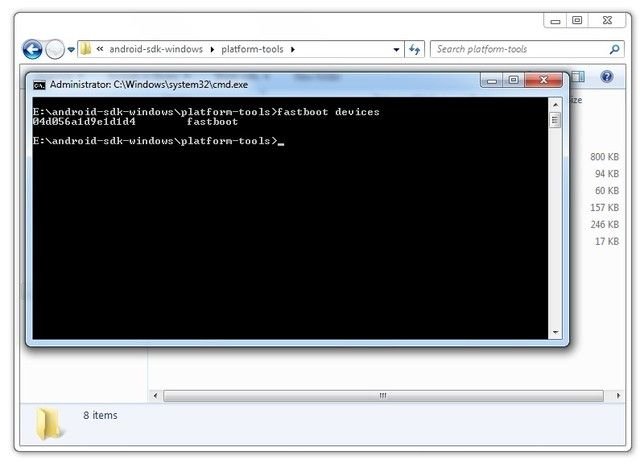Open the recent locations dropdown arrow
Viewport: 640px width, 468px height.
71,50
